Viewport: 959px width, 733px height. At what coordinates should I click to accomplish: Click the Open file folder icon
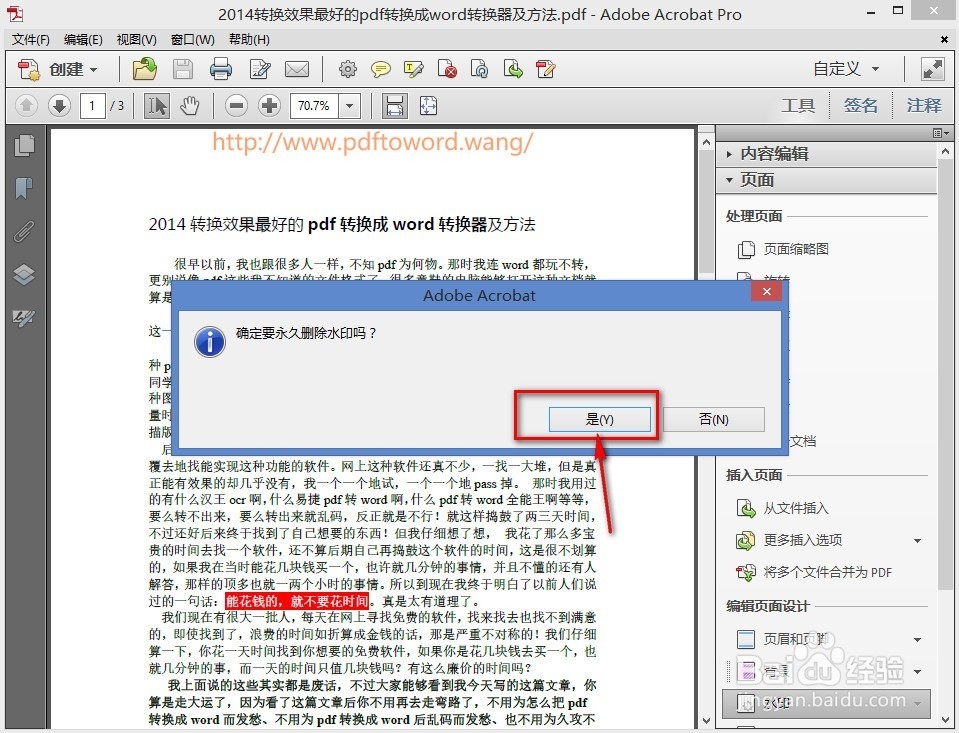click(x=144, y=69)
